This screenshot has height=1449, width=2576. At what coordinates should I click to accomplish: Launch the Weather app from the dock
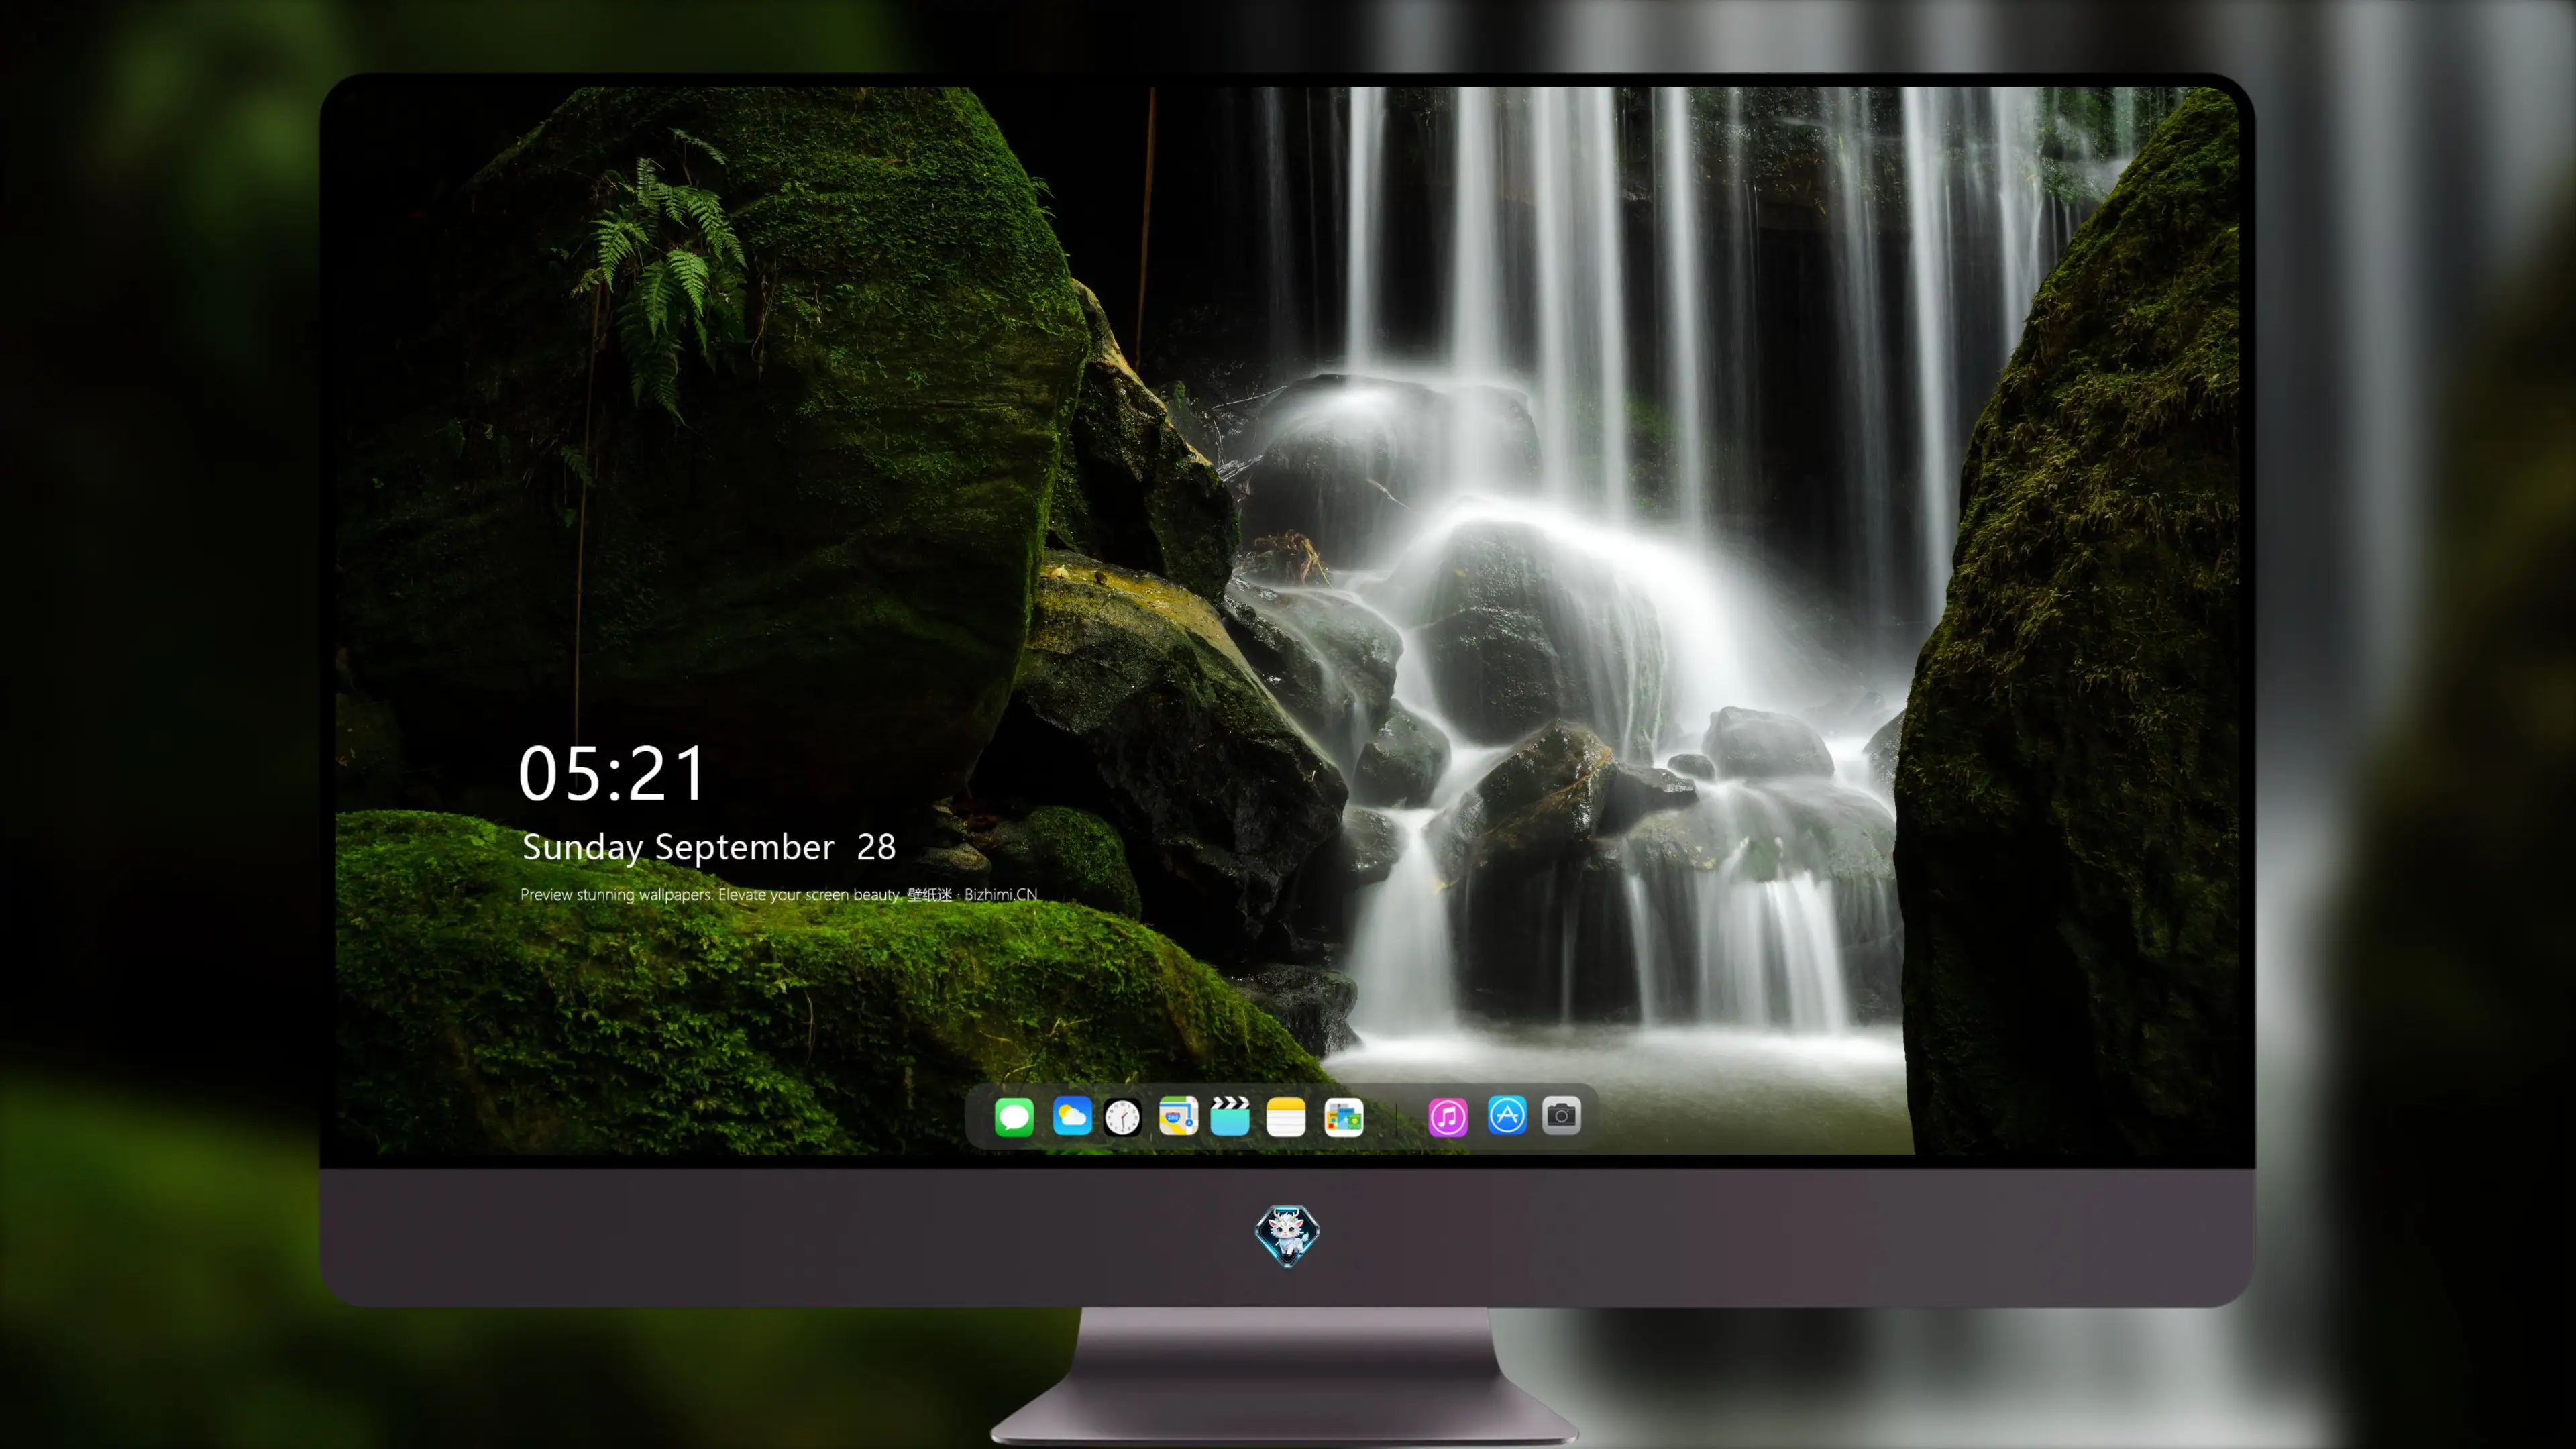coord(1072,1116)
